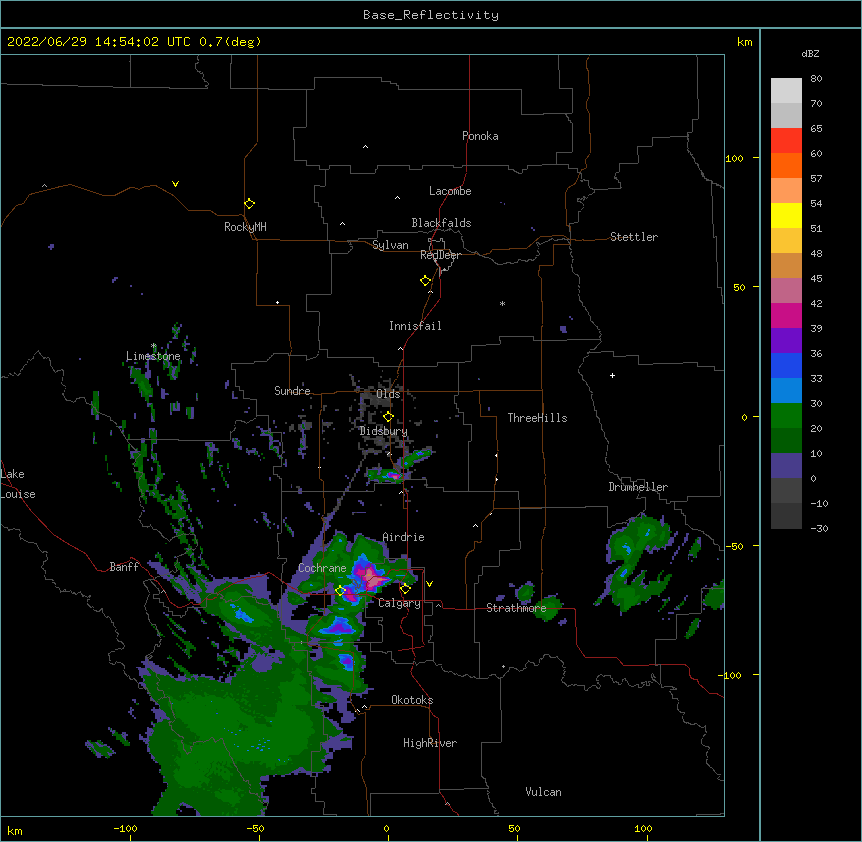Image resolution: width=862 pixels, height=842 pixels.
Task: Click the Ponoka city label
Action: point(480,136)
